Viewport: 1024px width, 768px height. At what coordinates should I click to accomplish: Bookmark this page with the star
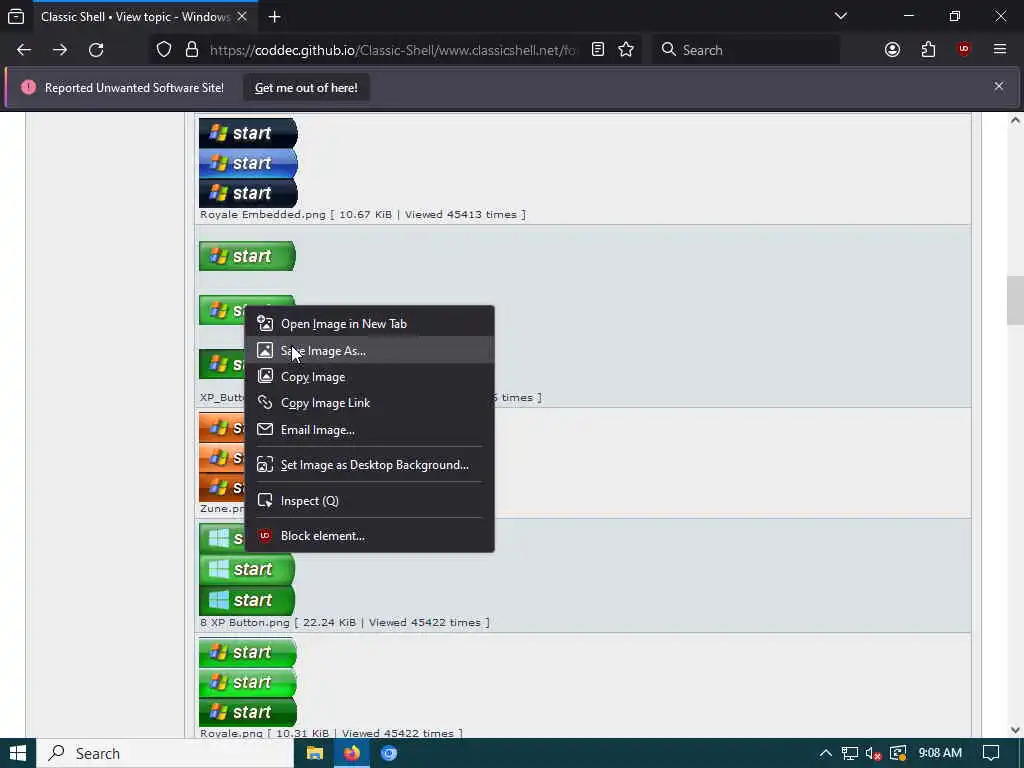626,50
